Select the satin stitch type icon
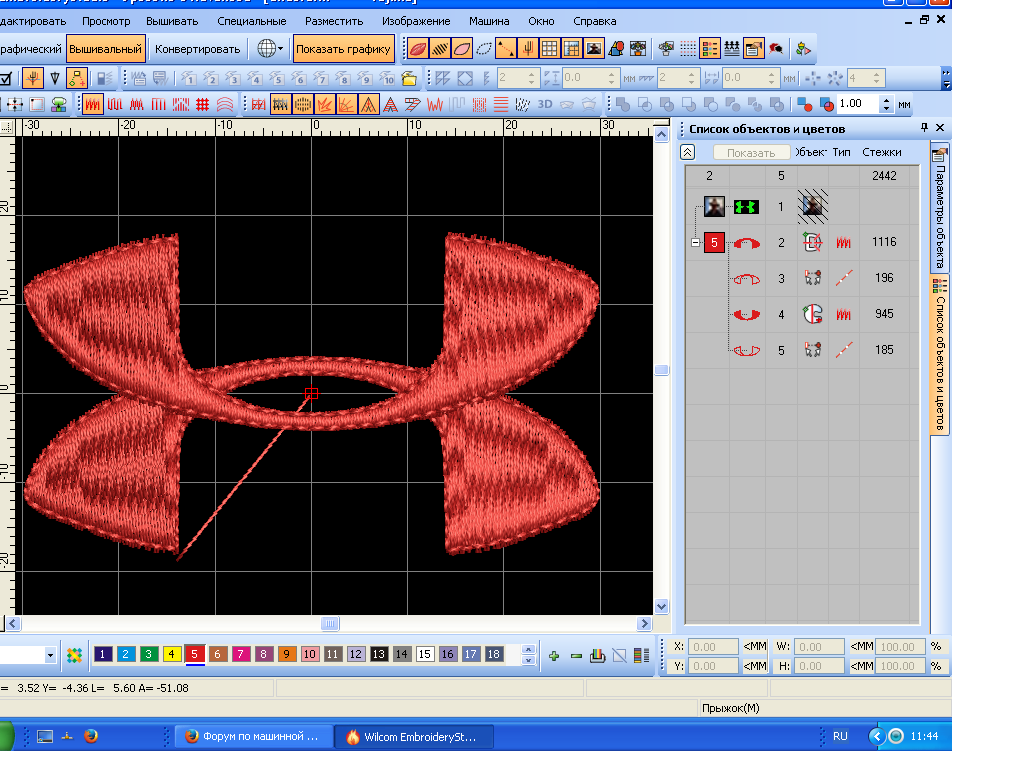This screenshot has width=1024, height=768. 92,104
